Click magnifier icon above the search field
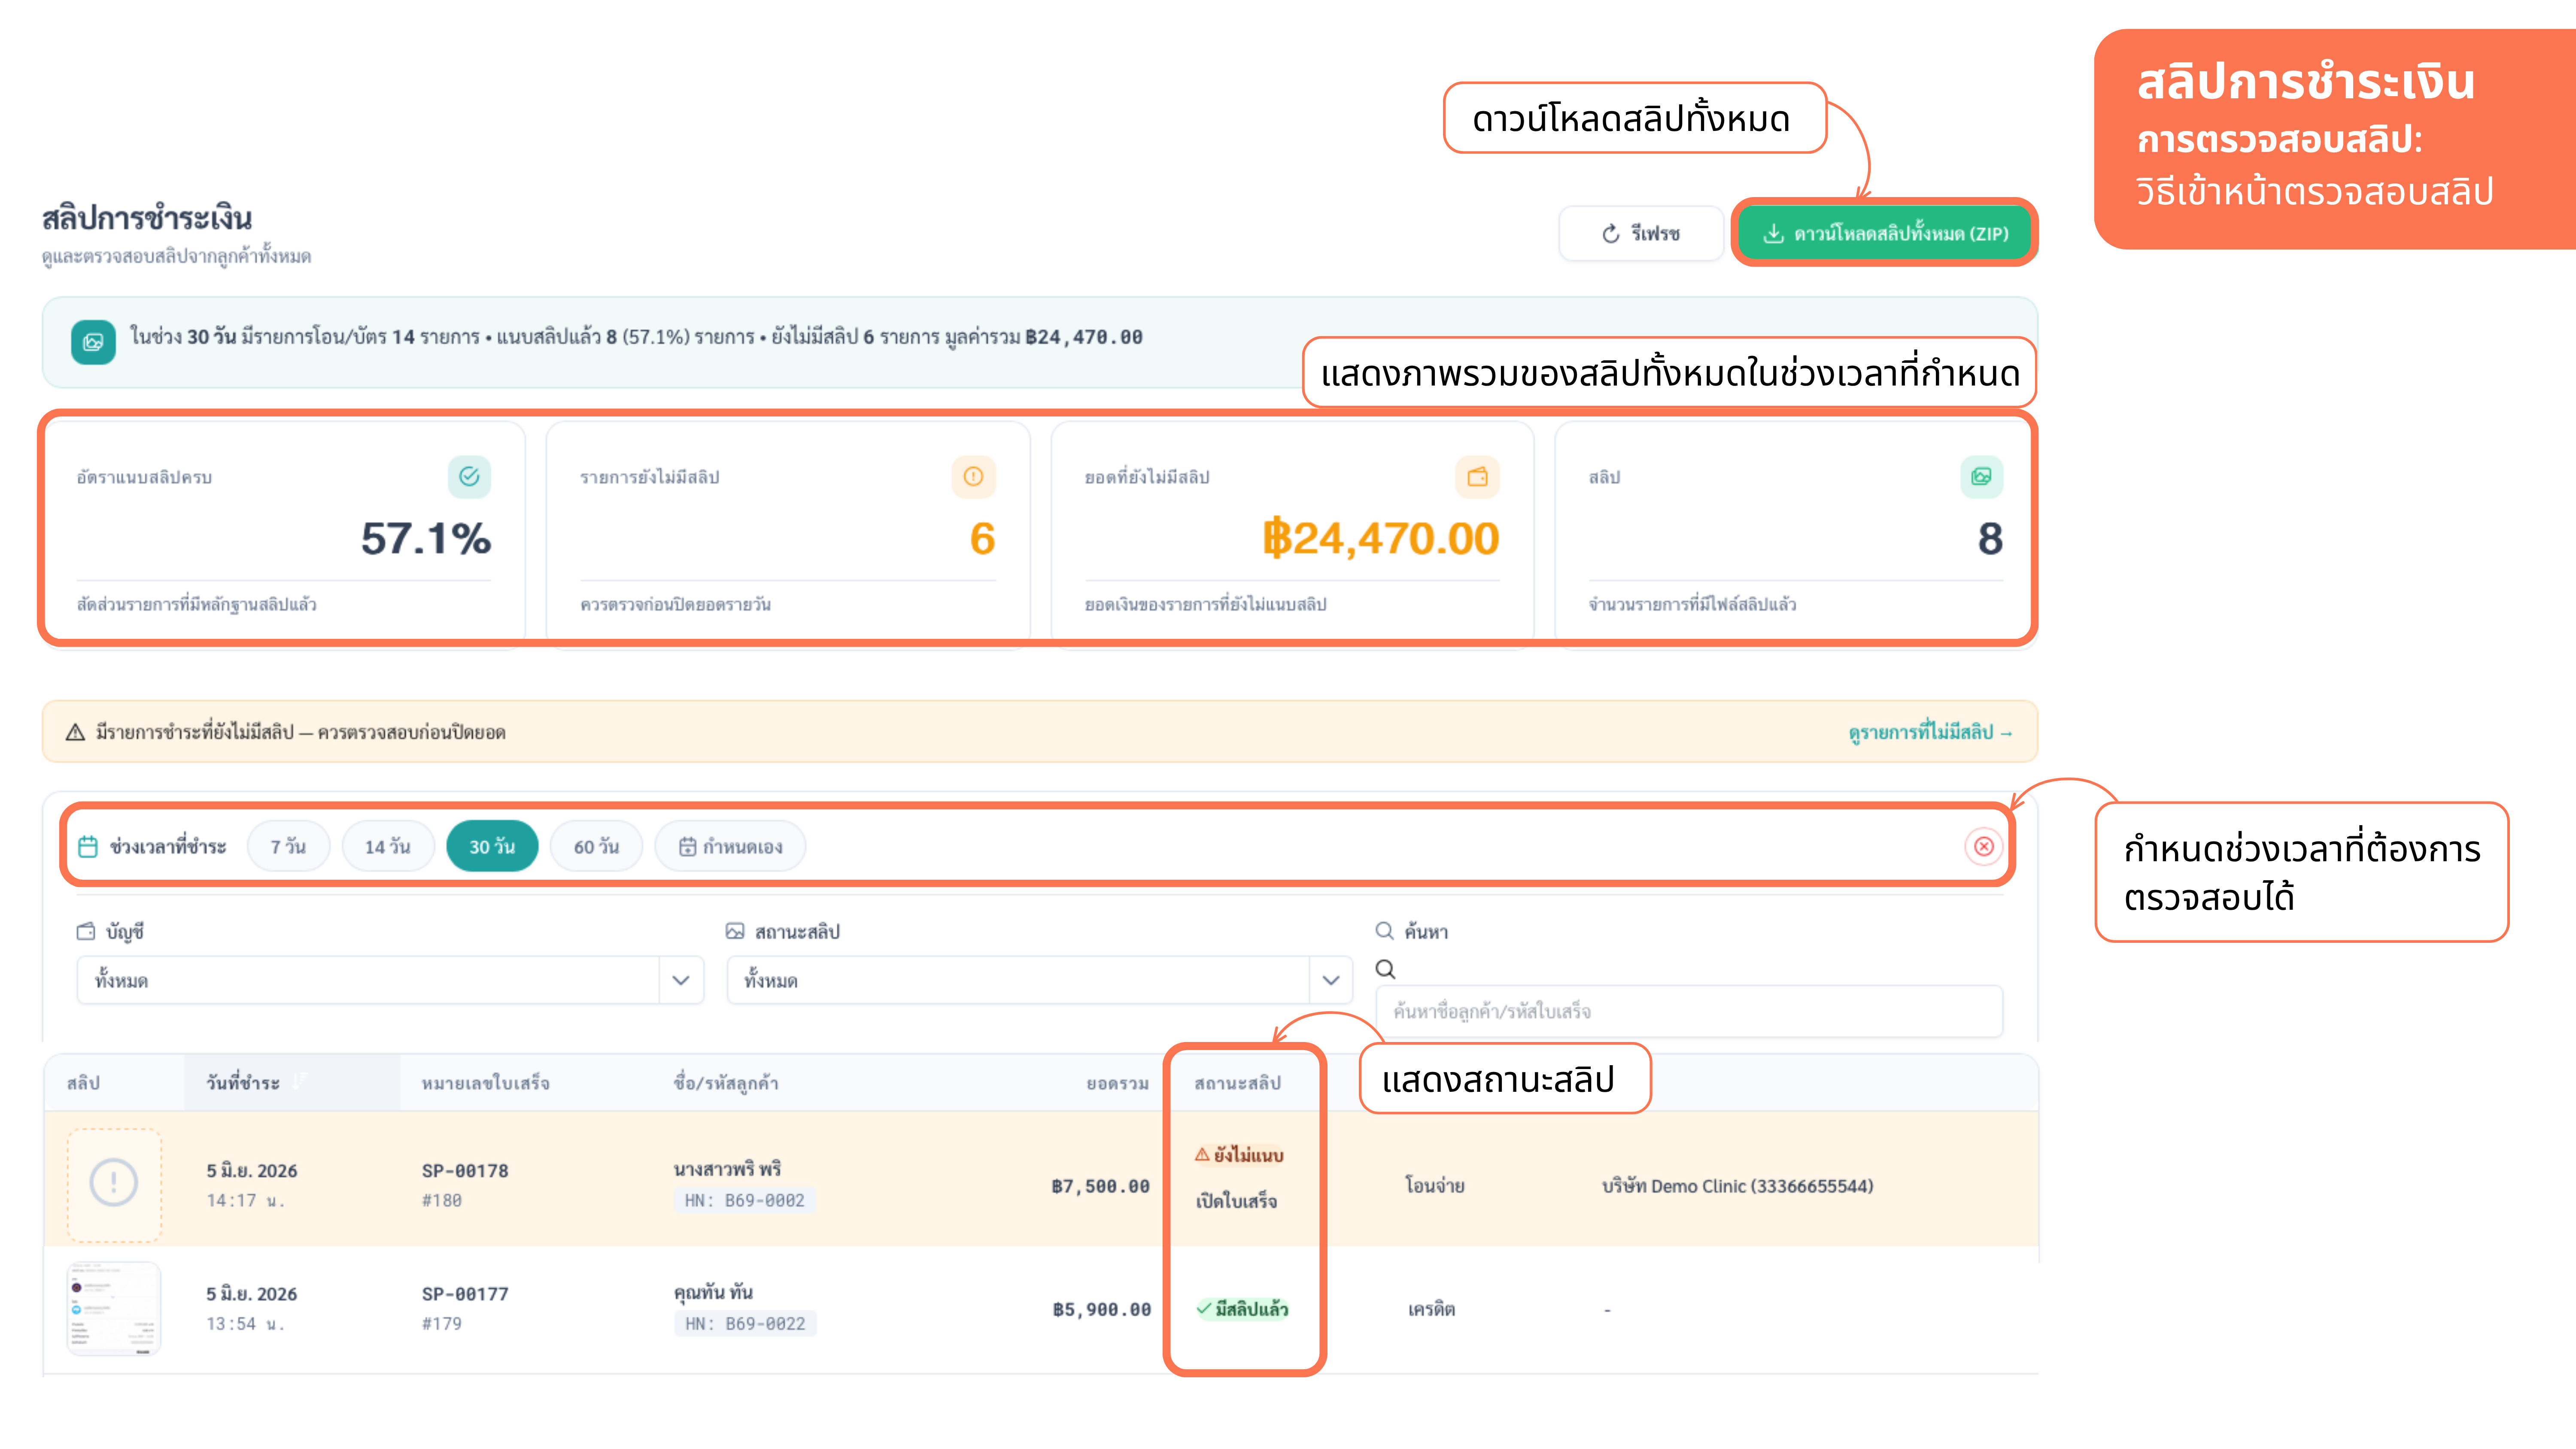 coord(1385,968)
